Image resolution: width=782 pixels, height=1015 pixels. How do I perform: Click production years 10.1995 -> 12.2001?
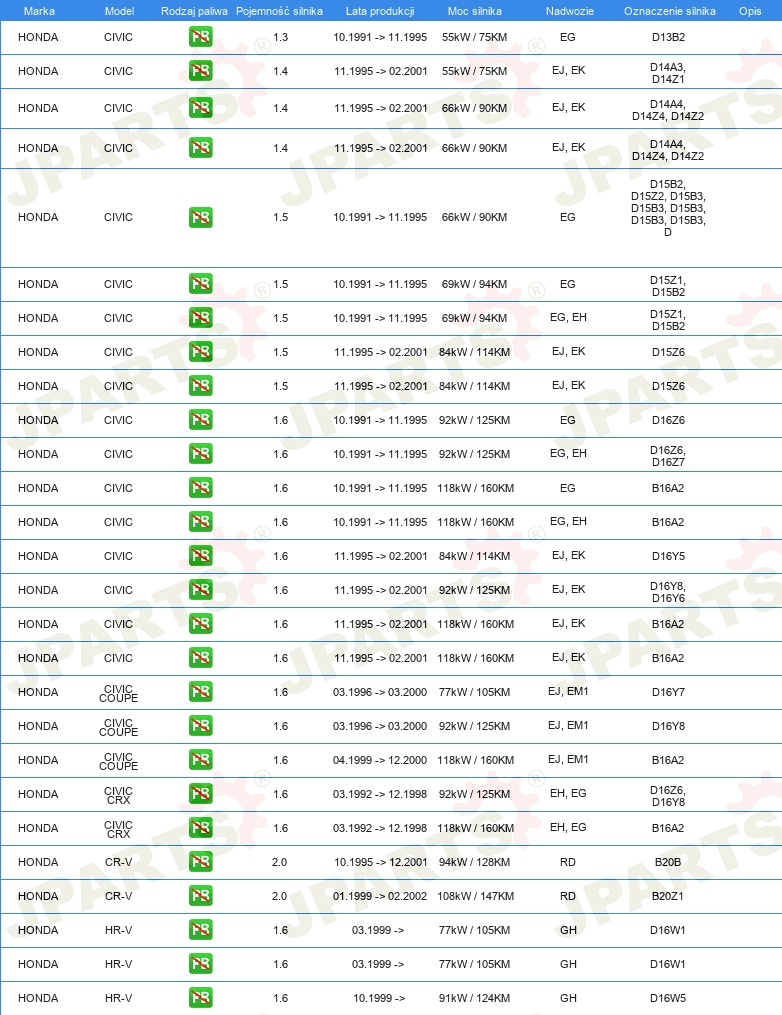[381, 862]
